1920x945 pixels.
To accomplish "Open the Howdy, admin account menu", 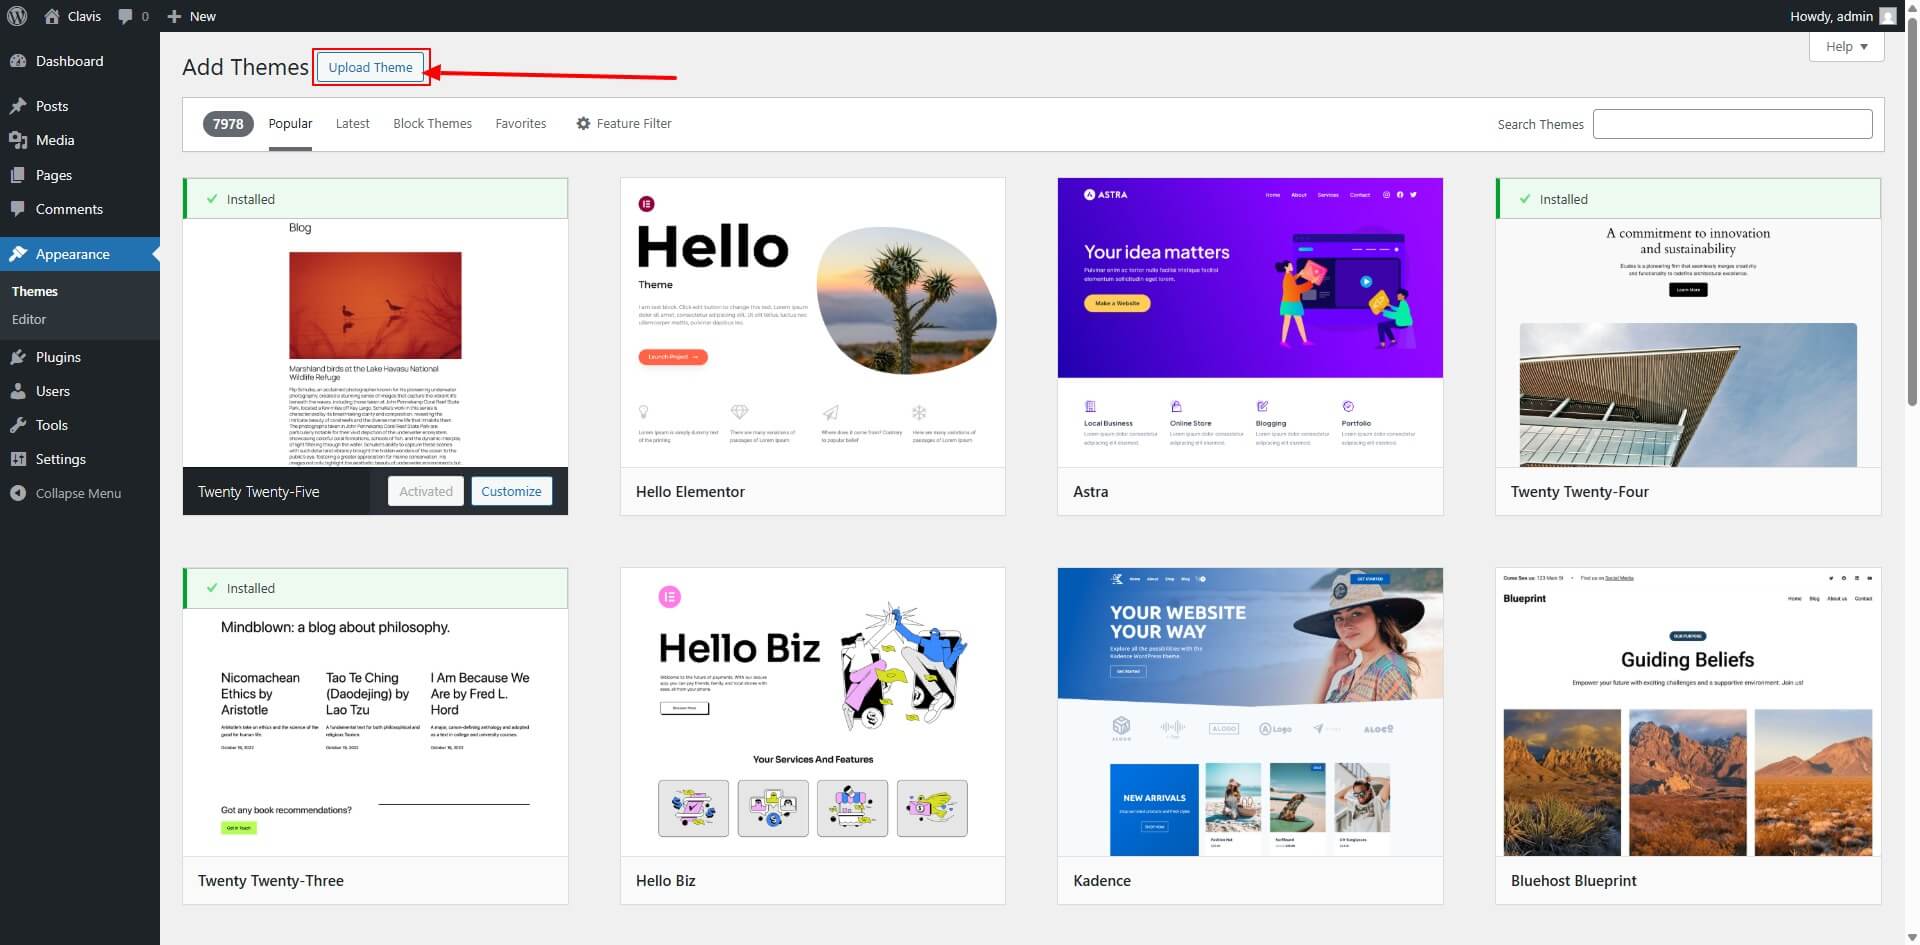I will [1830, 16].
